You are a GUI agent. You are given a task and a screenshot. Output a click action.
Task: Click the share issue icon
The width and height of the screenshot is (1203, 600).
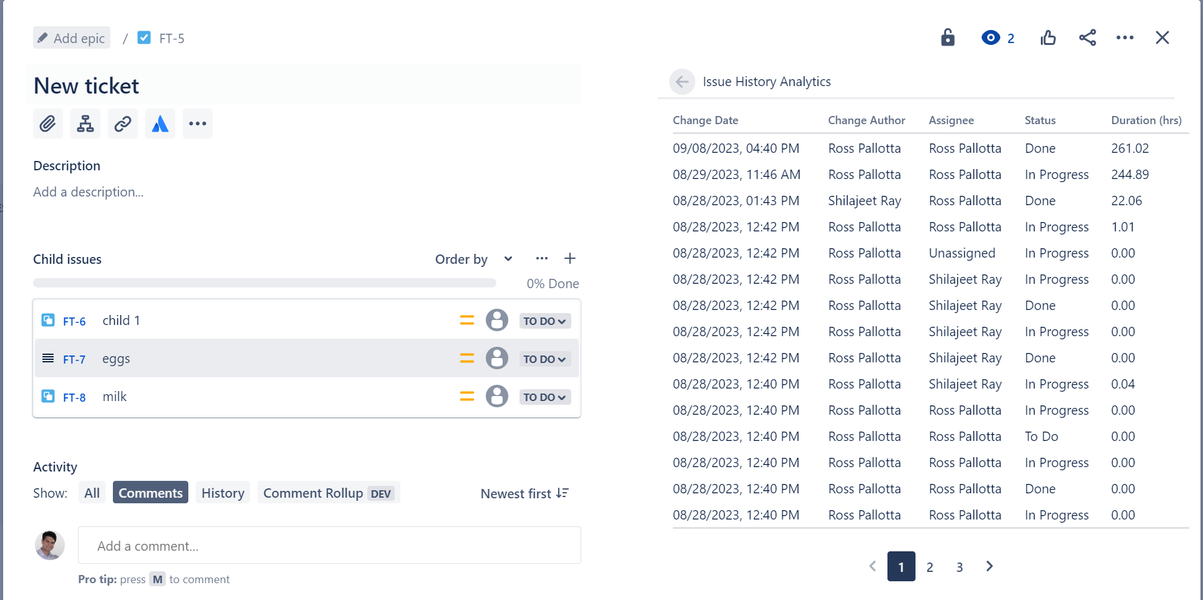coord(1088,38)
